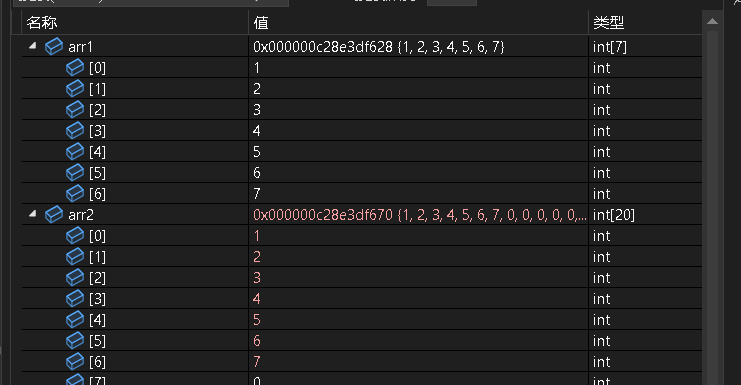The image size is (741, 385).
Task: Click variable icon of arr2 element [5]
Action: click(x=75, y=340)
